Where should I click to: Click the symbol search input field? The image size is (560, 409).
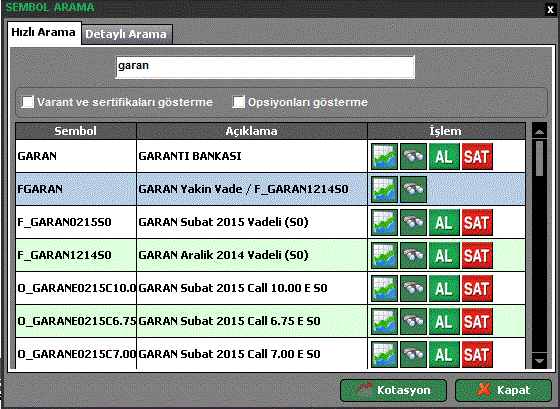tap(265, 67)
